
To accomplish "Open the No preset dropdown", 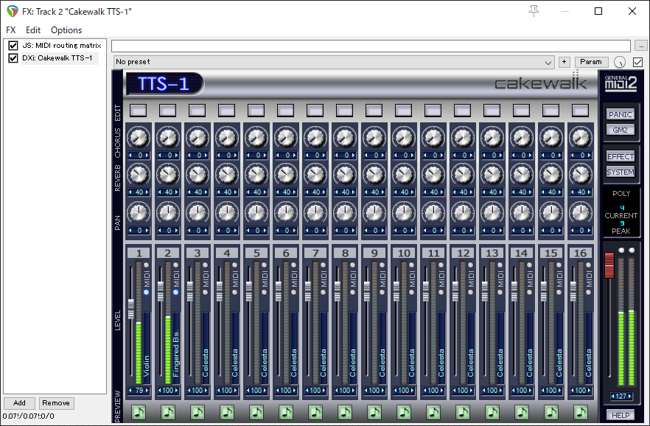I will [334, 62].
